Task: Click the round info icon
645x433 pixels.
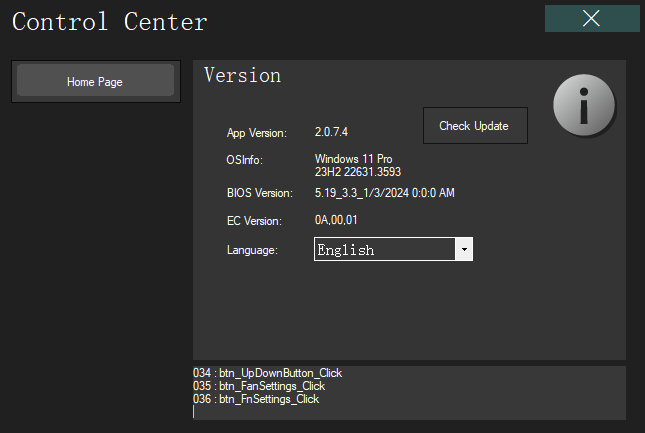Action: coord(585,105)
